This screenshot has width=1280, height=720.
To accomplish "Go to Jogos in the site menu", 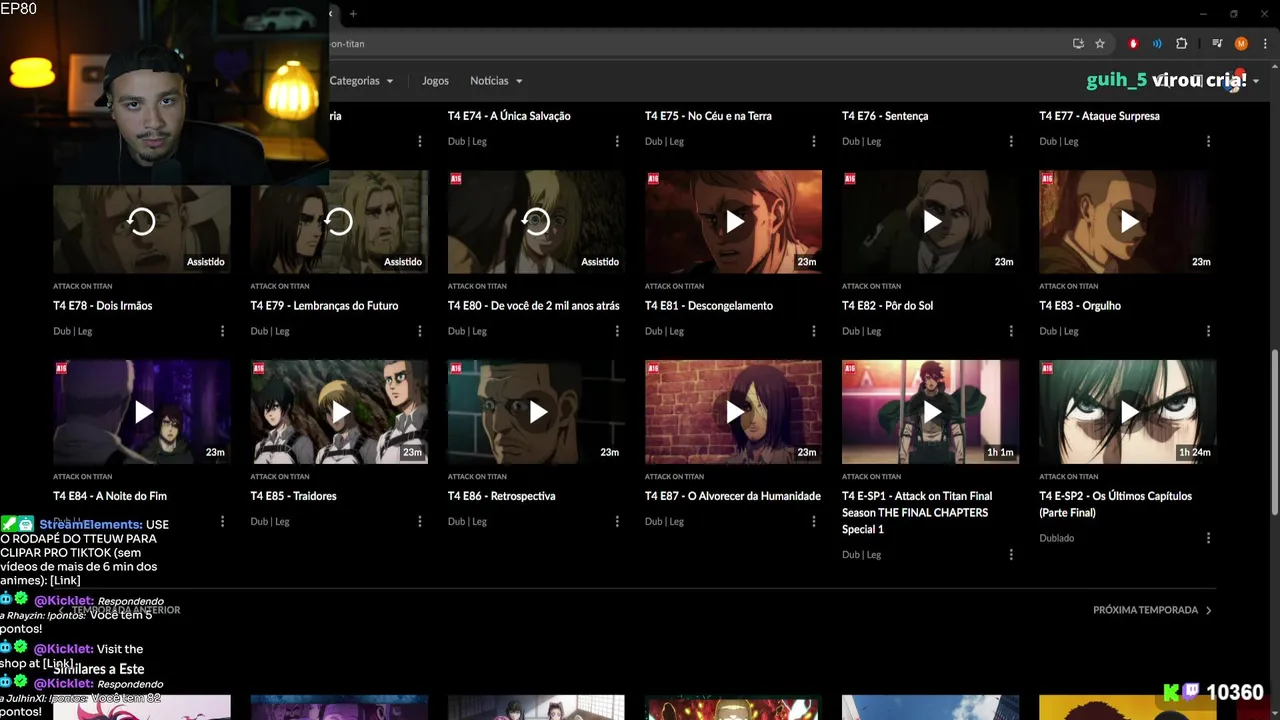I will [435, 81].
